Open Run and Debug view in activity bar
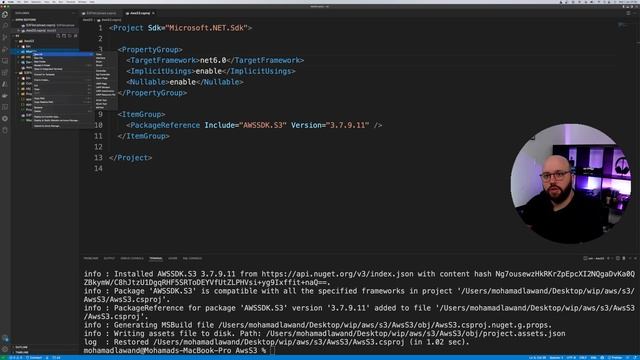The image size is (640, 360). 5,49
